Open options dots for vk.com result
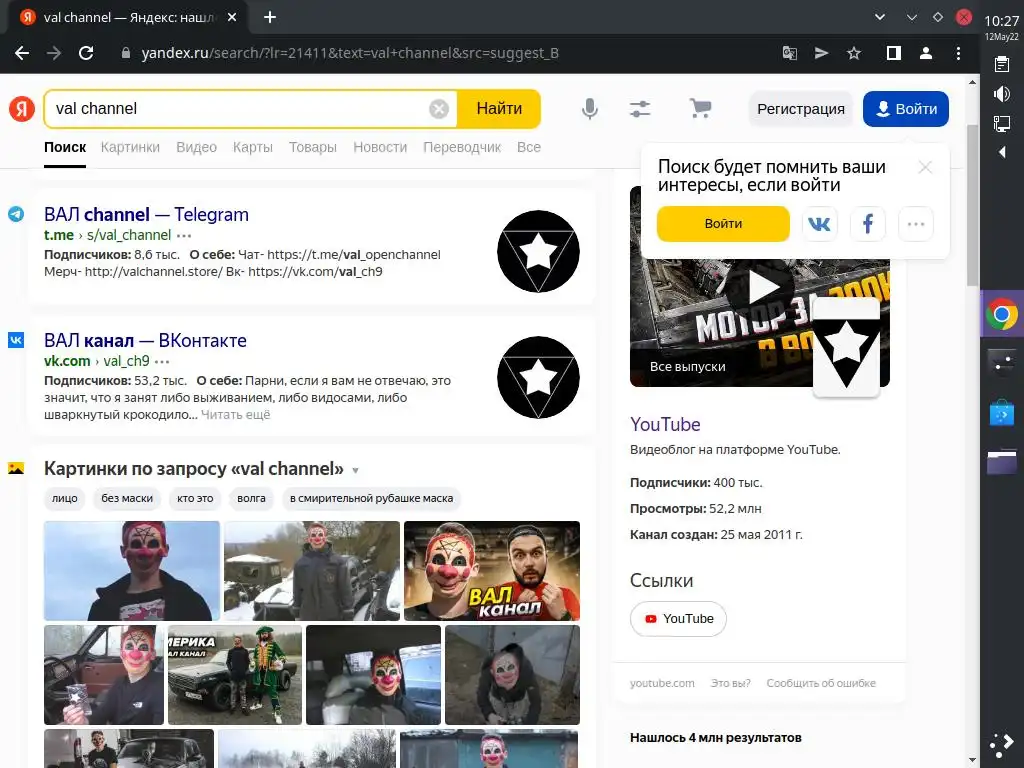The image size is (1024, 768). click(x=162, y=362)
